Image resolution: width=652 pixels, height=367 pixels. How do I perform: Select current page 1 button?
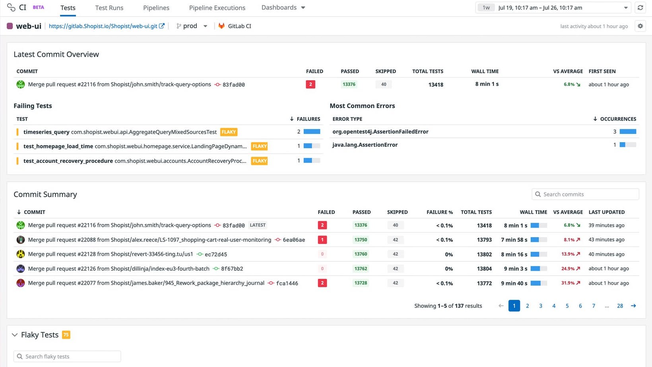tap(514, 306)
